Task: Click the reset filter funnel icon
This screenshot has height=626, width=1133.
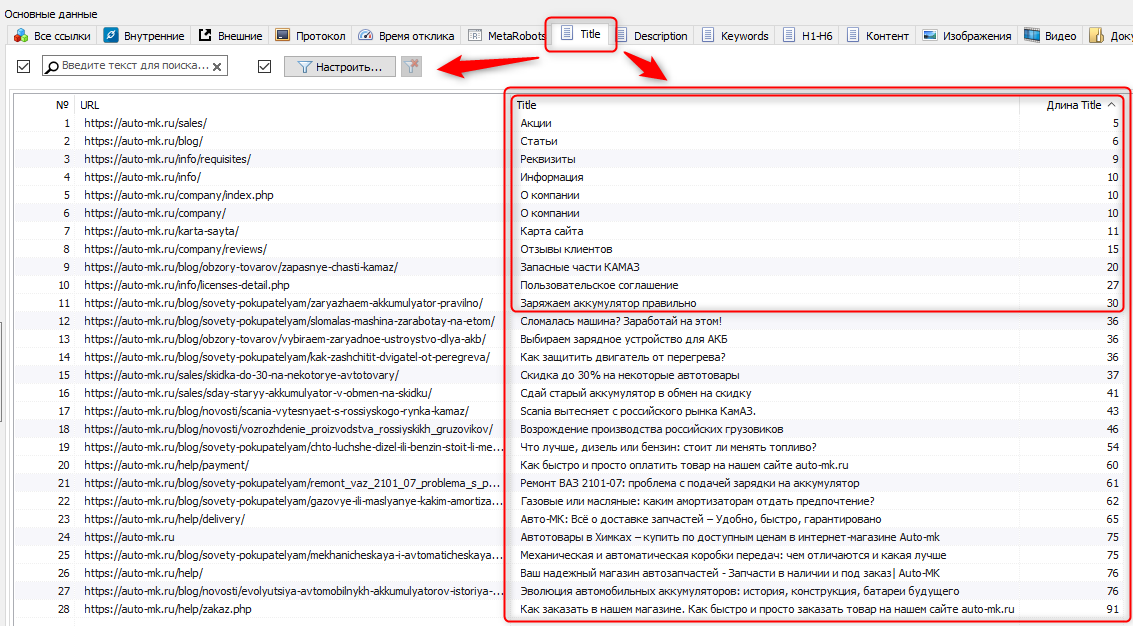Action: tap(411, 67)
